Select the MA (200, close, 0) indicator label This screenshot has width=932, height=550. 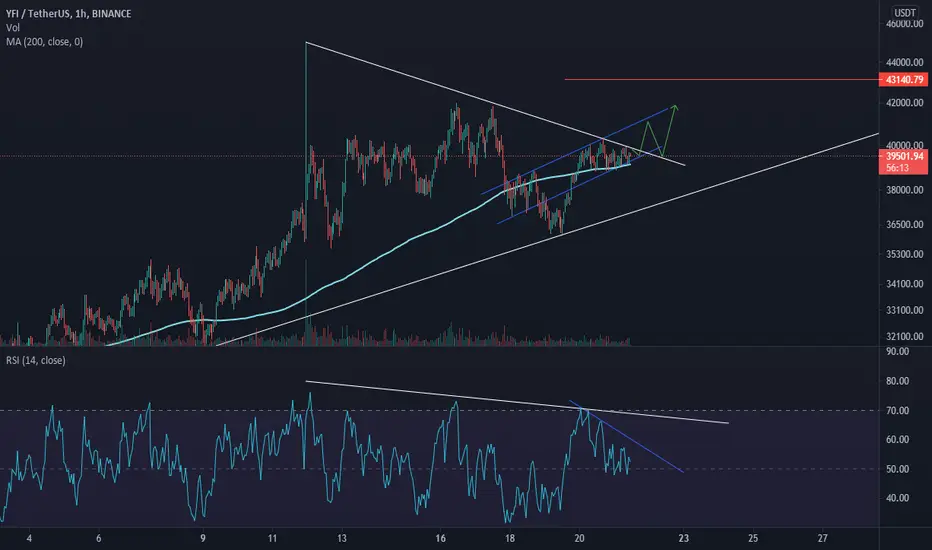click(45, 42)
